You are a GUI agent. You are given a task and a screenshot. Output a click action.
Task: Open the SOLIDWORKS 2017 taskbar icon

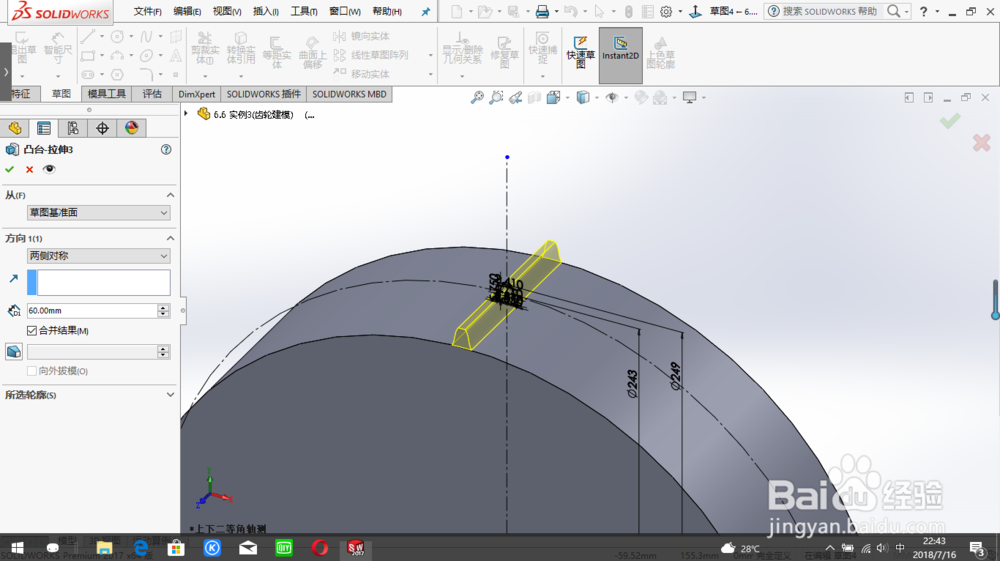coord(355,548)
